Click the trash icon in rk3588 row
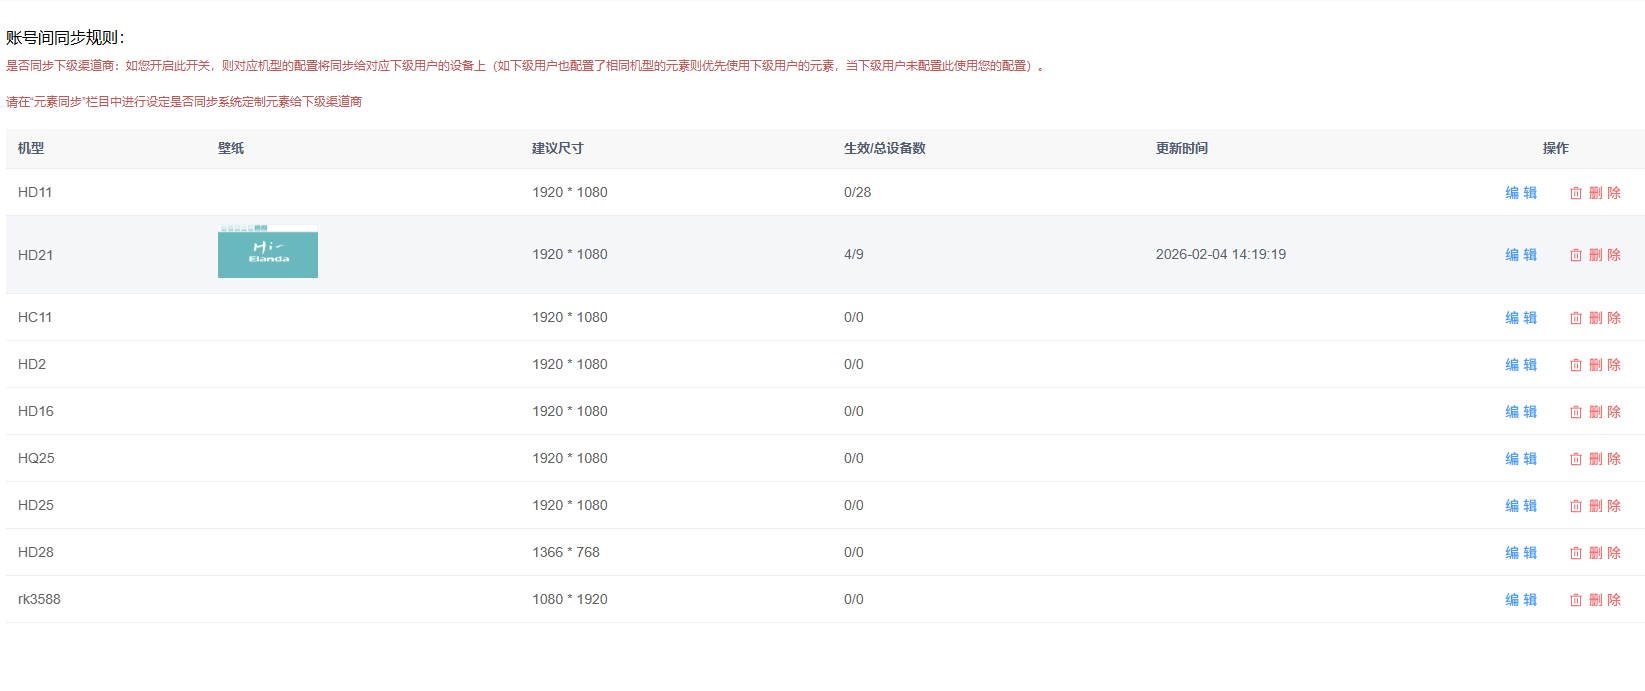This screenshot has height=691, width=1645. point(1576,600)
